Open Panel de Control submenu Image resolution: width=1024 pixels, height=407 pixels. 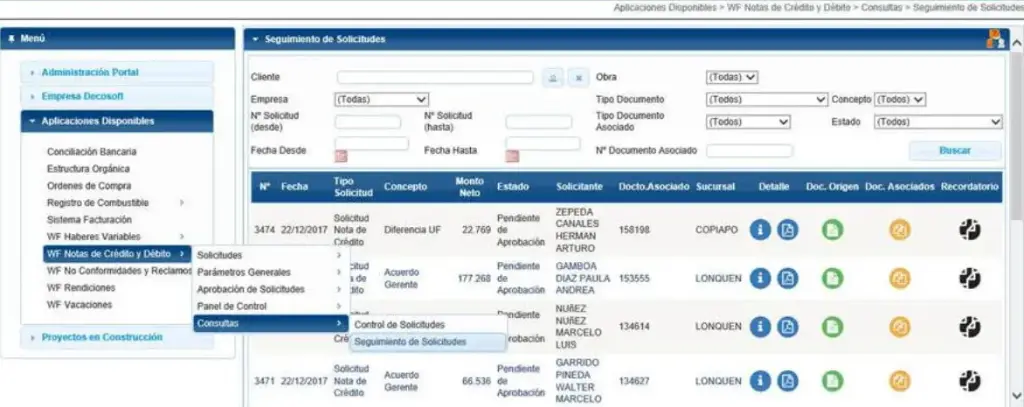pyautogui.click(x=270, y=306)
